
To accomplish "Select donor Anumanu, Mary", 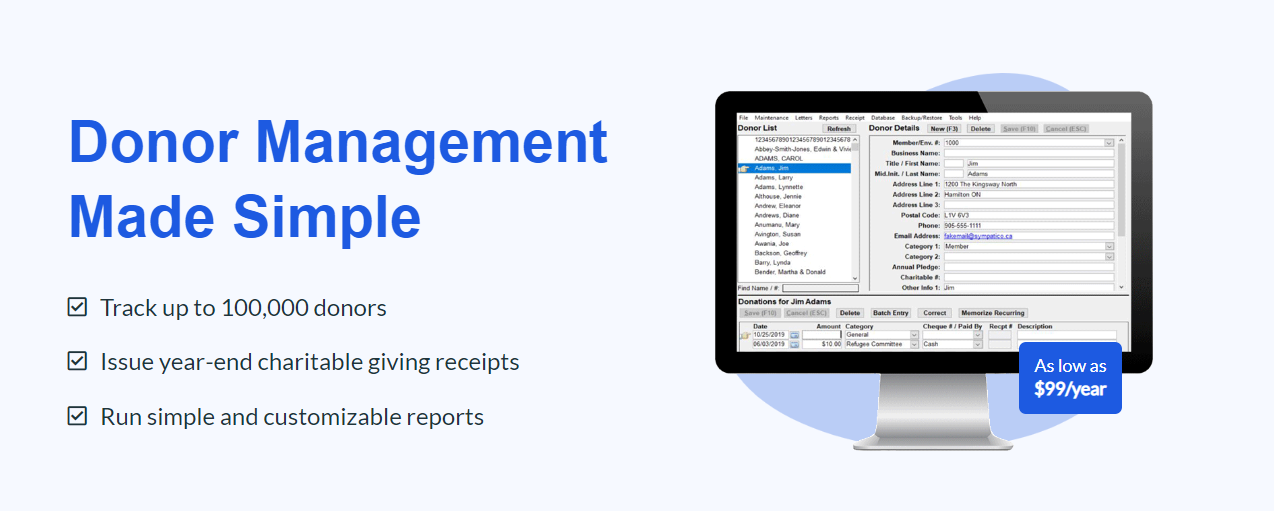I will pyautogui.click(x=777, y=225).
